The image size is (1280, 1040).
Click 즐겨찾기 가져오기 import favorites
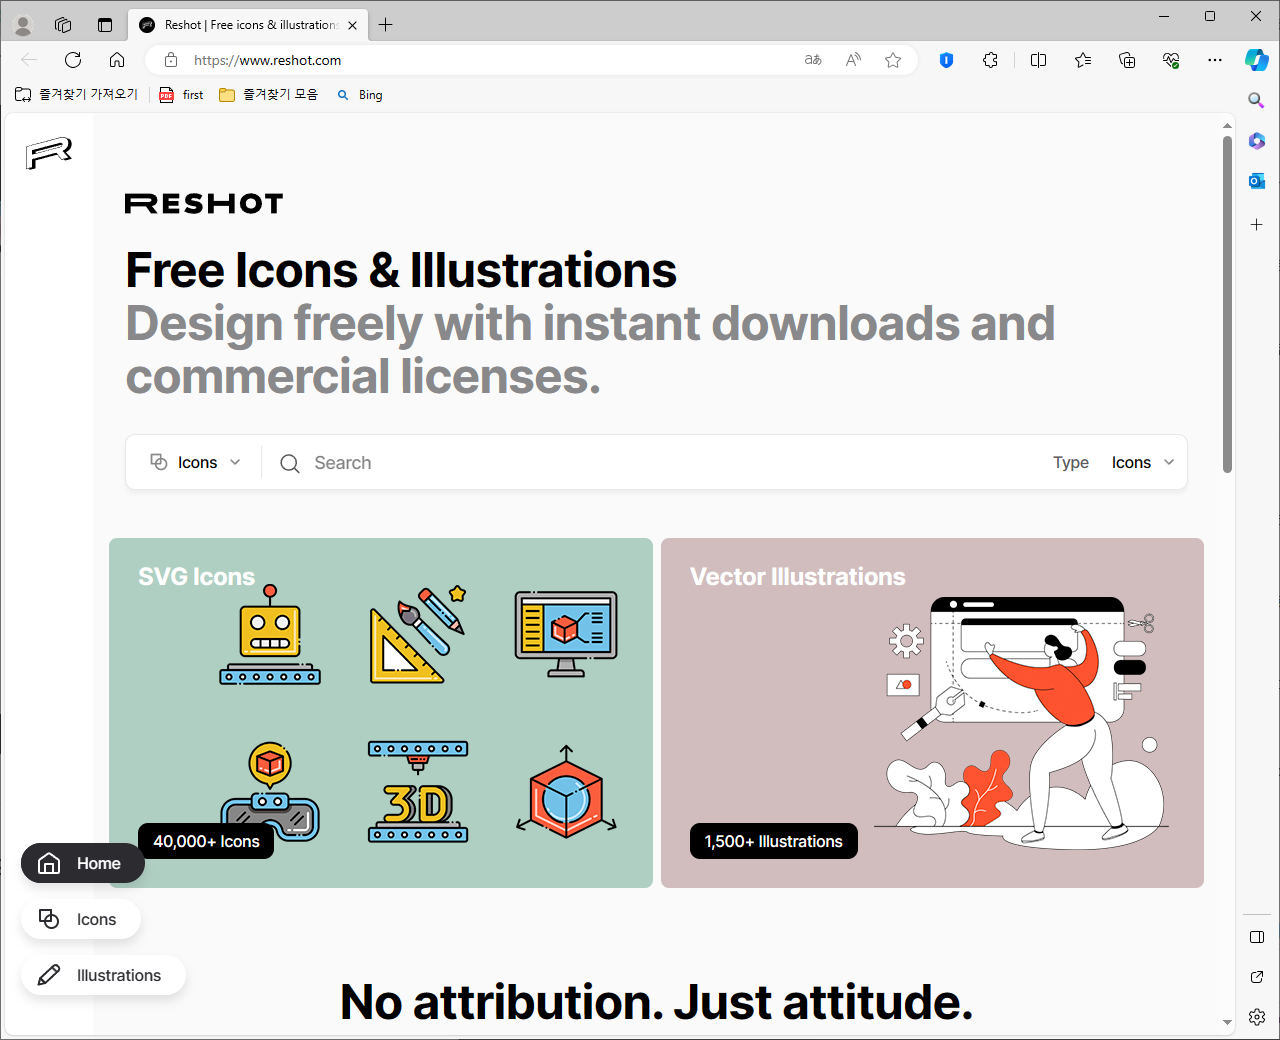coord(76,95)
